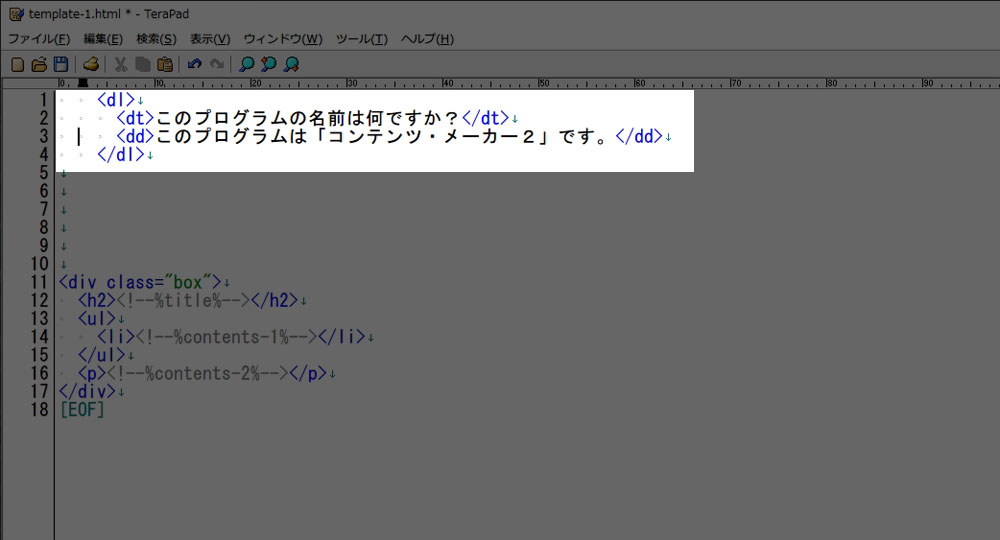
Task: Click the <div class="box"> line
Action: pos(140,282)
